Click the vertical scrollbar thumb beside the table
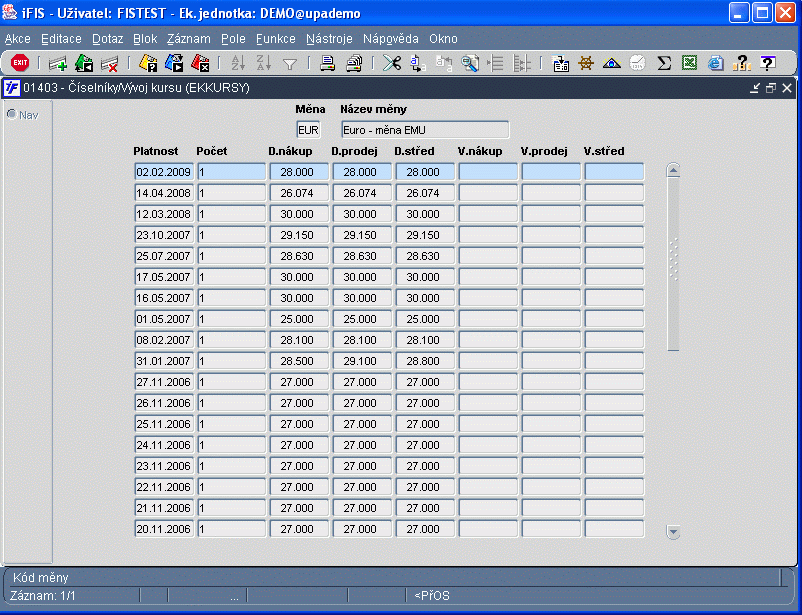The width and height of the screenshot is (802, 615). pos(673,264)
